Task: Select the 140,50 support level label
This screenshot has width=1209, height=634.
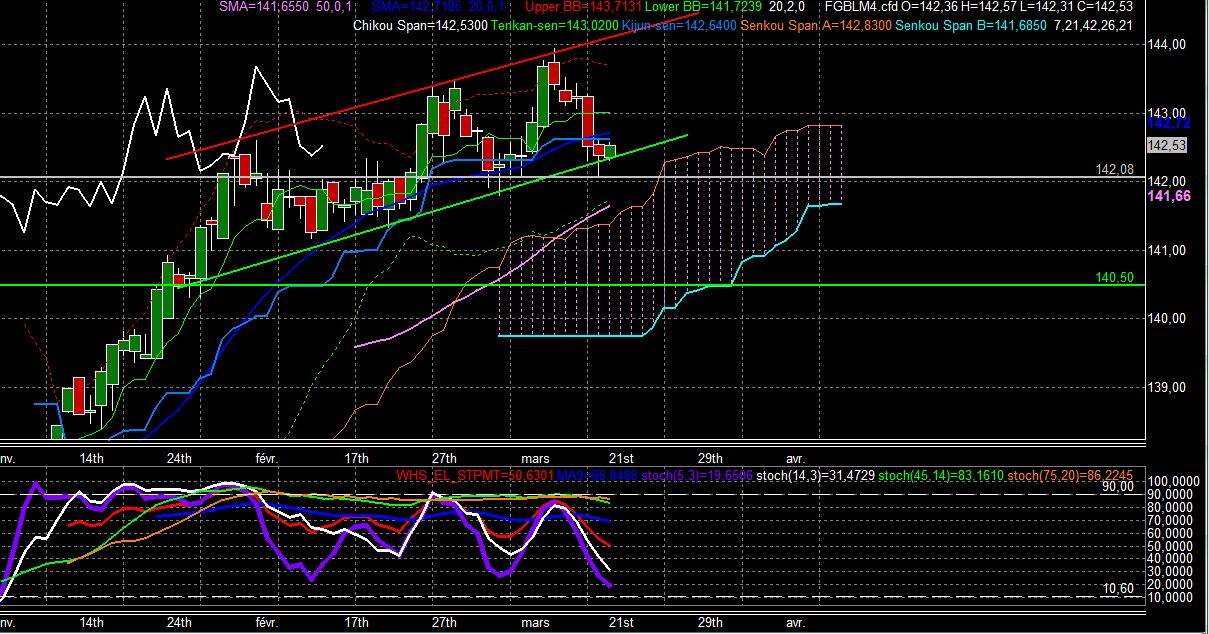Action: 1114,278
